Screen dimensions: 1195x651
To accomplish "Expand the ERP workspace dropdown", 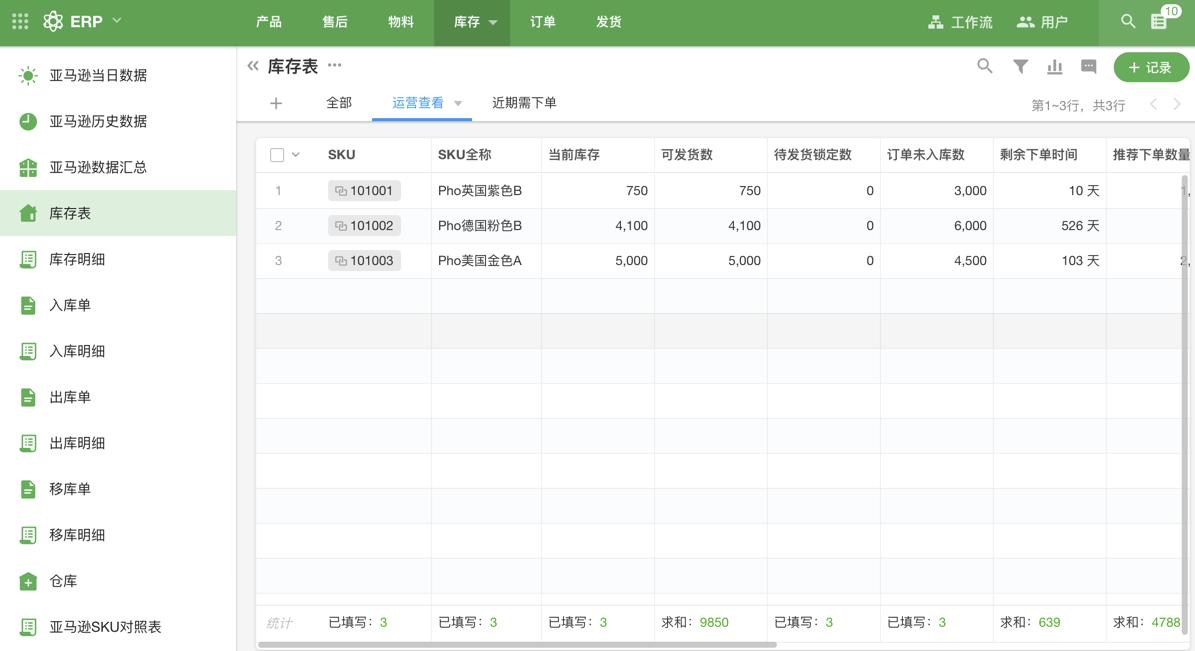I will coord(115,20).
